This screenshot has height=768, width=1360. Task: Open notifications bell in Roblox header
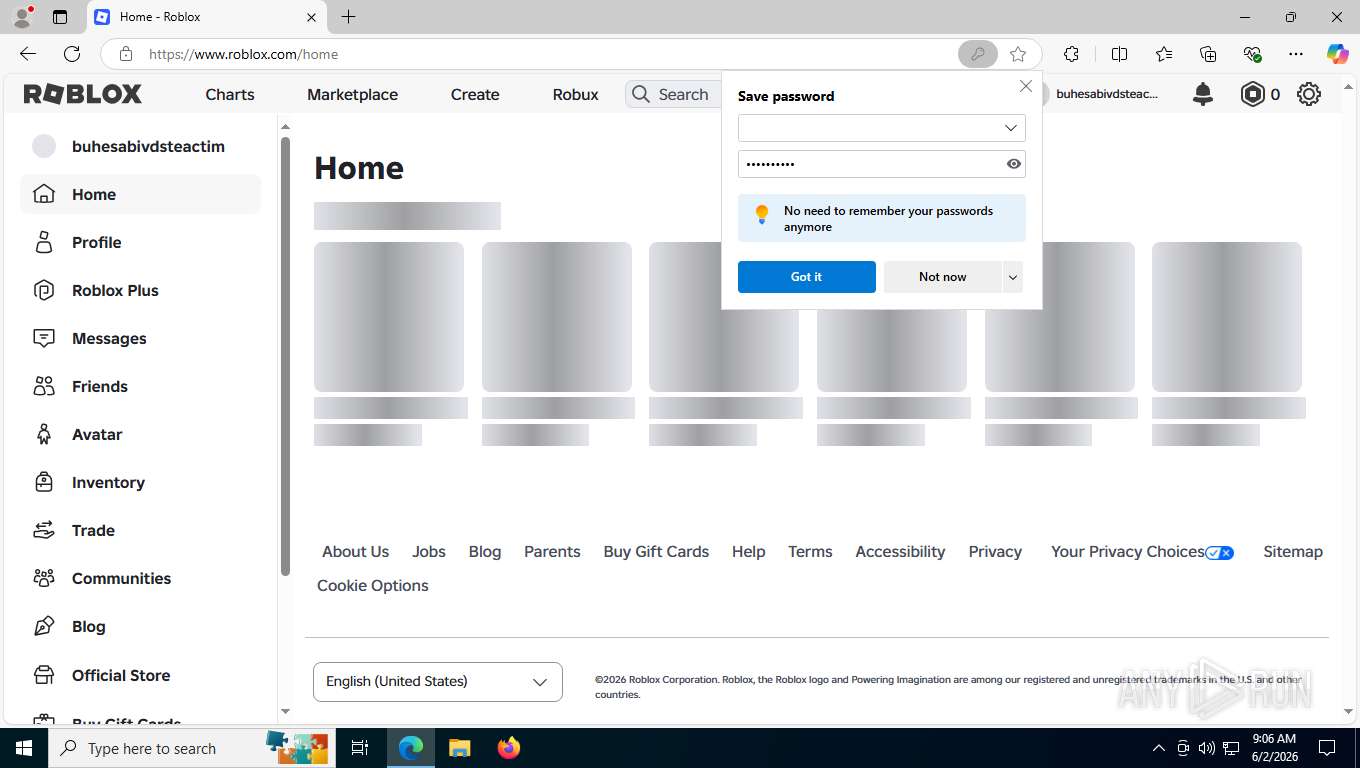(x=1203, y=94)
